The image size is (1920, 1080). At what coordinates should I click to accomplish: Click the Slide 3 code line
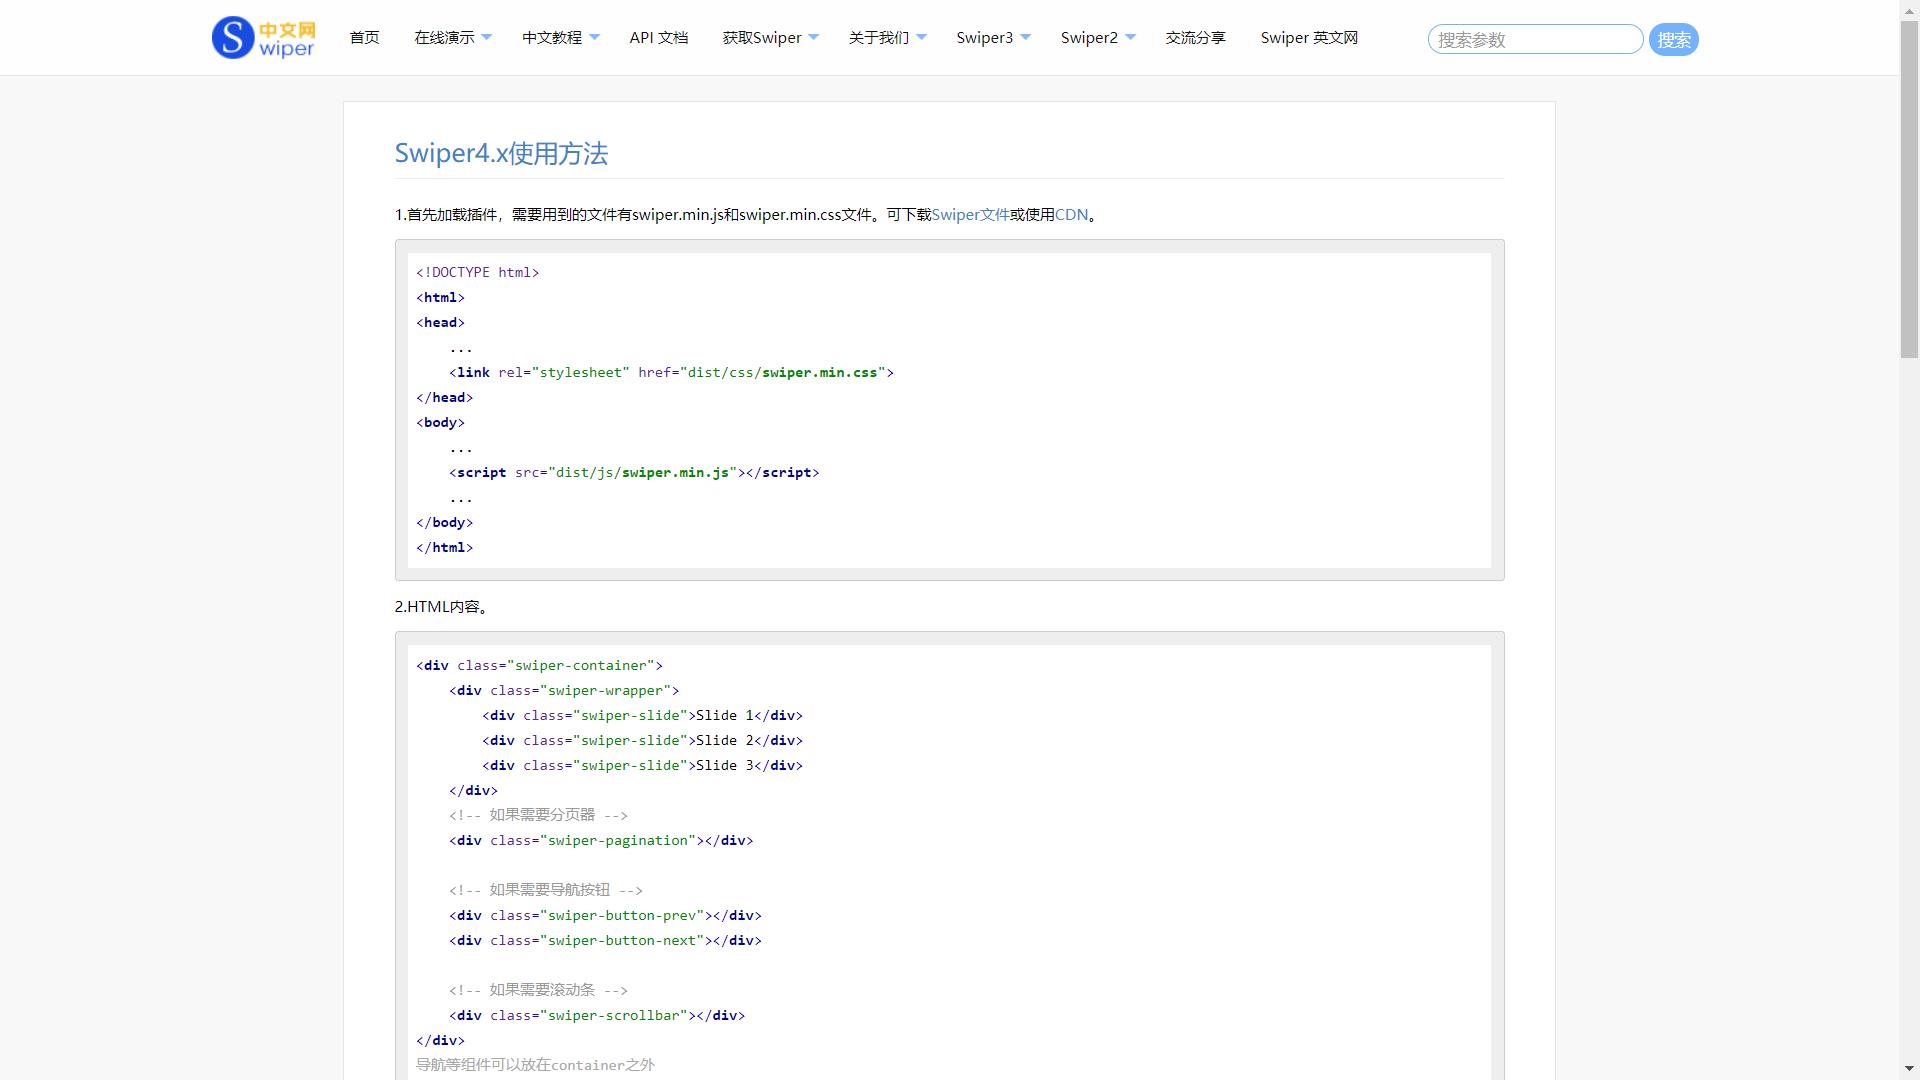click(x=642, y=765)
